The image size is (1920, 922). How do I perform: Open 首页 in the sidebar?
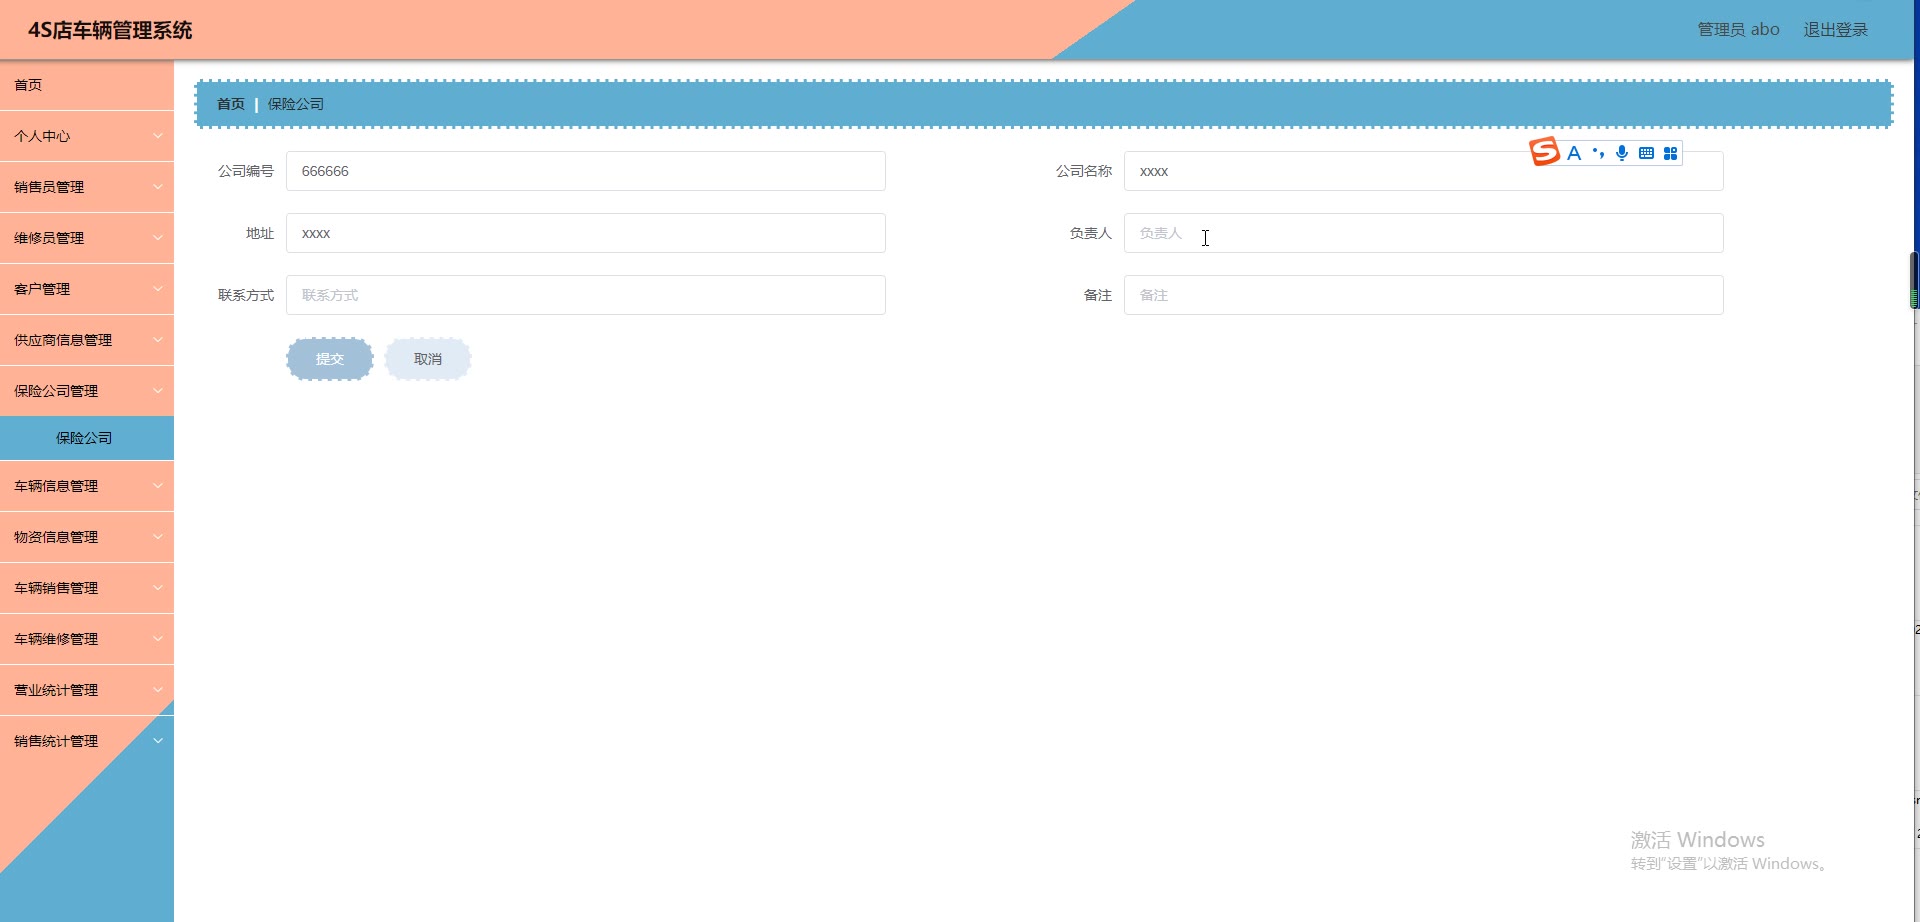click(87, 85)
